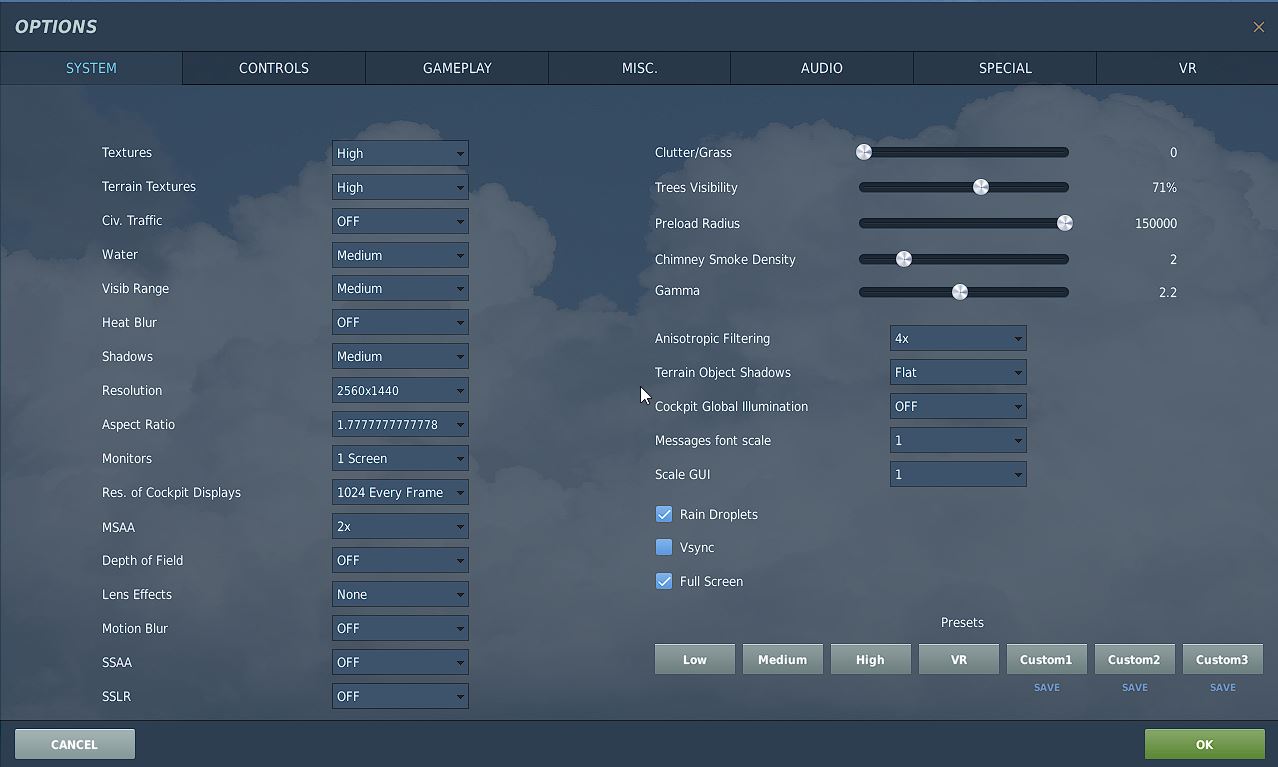The width and height of the screenshot is (1278, 767).
Task: Expand the Anisotropic Filtering dropdown
Action: (x=958, y=338)
